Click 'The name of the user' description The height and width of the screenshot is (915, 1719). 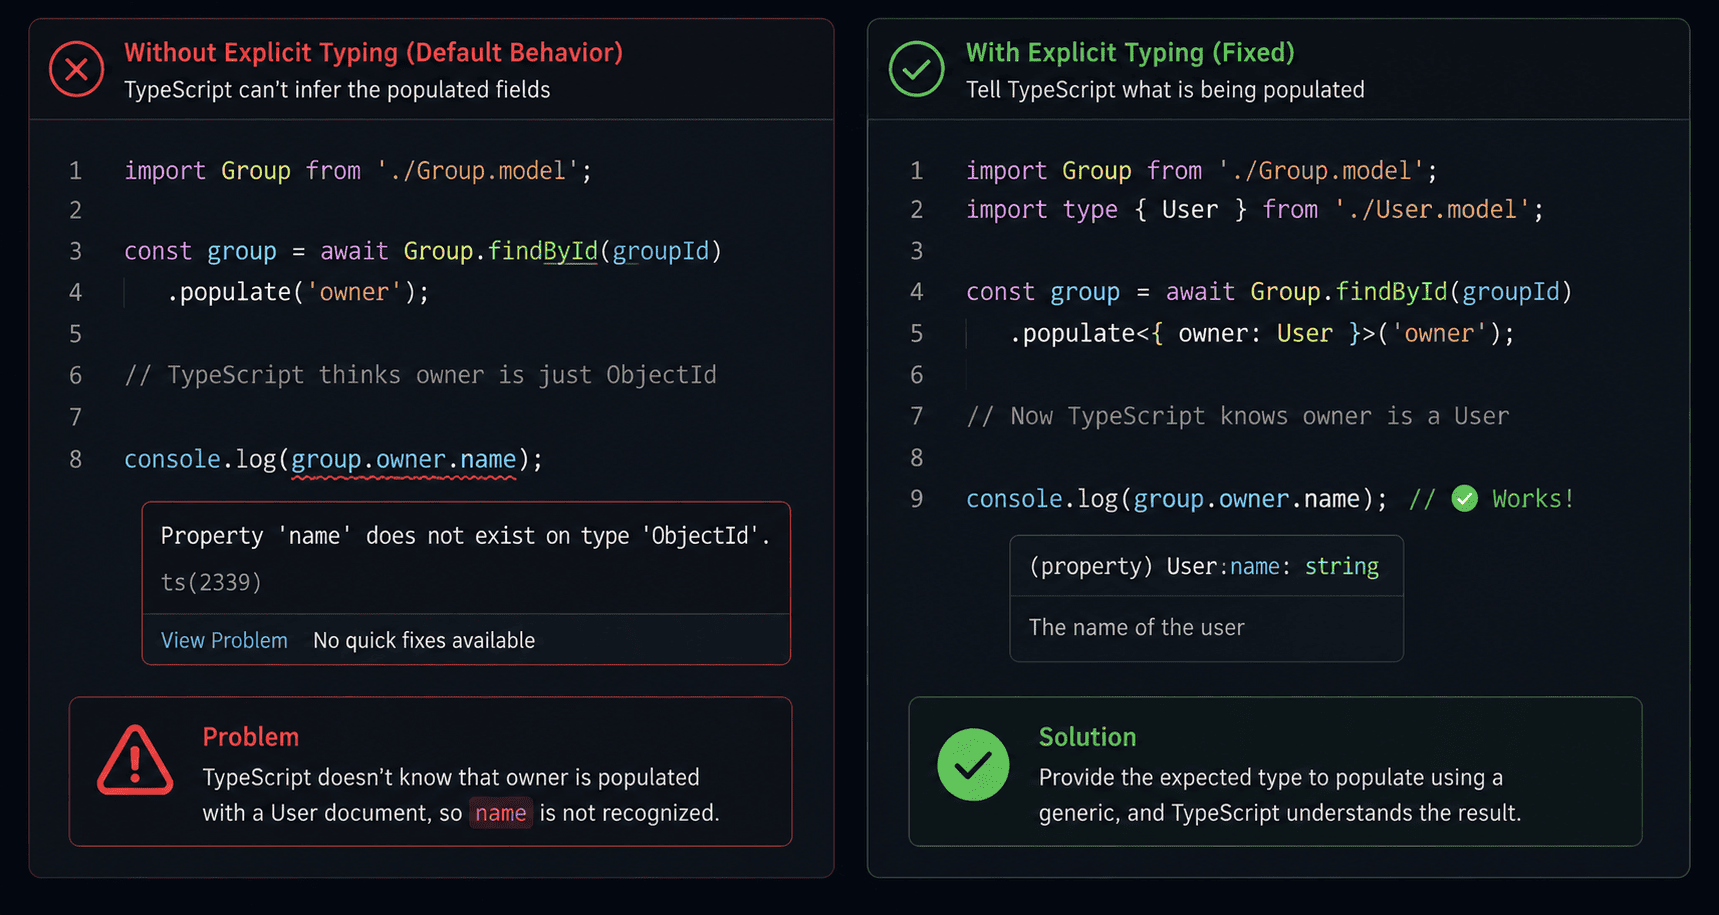(1137, 628)
